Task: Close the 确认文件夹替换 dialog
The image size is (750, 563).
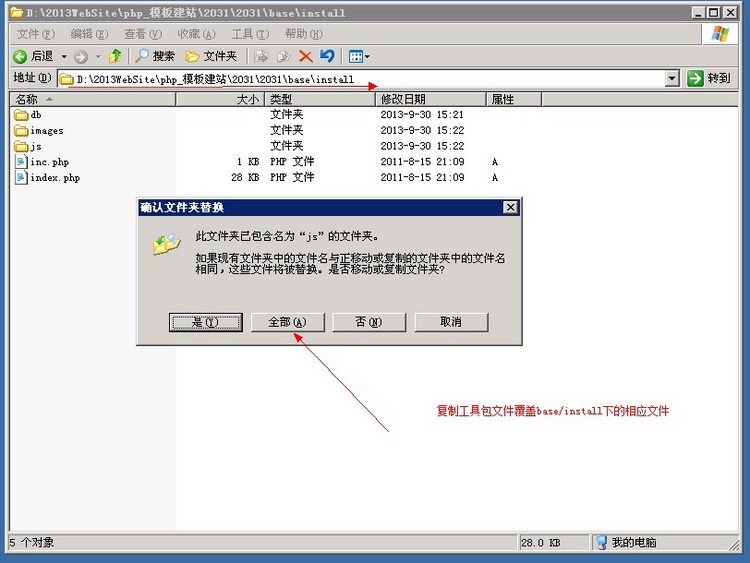Action: click(x=510, y=207)
